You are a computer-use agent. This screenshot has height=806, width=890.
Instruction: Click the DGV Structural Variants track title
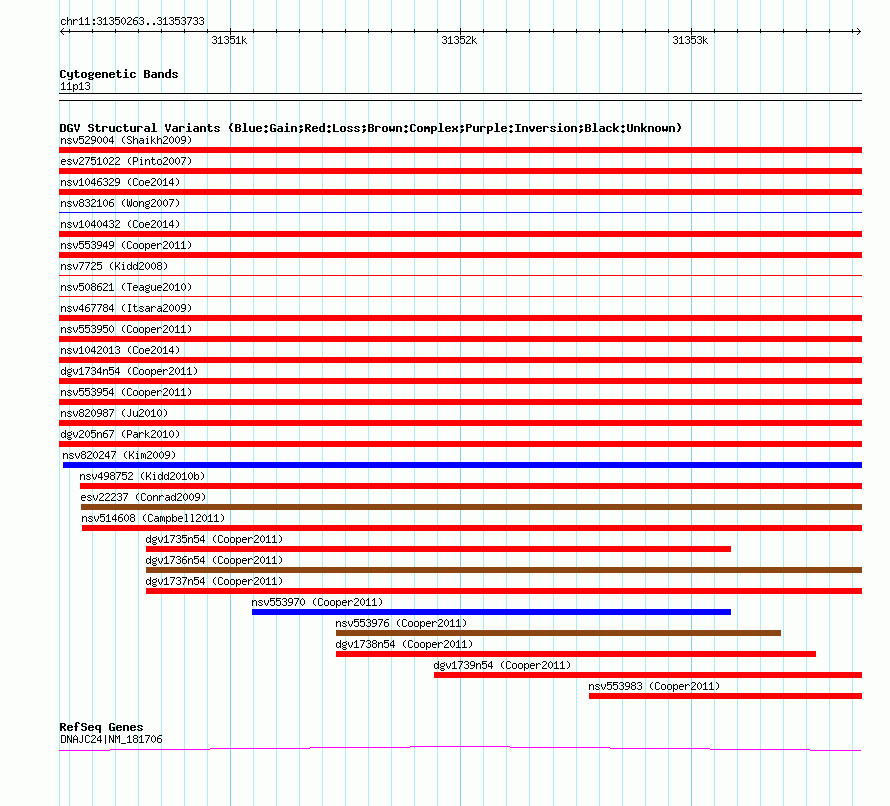pos(371,128)
